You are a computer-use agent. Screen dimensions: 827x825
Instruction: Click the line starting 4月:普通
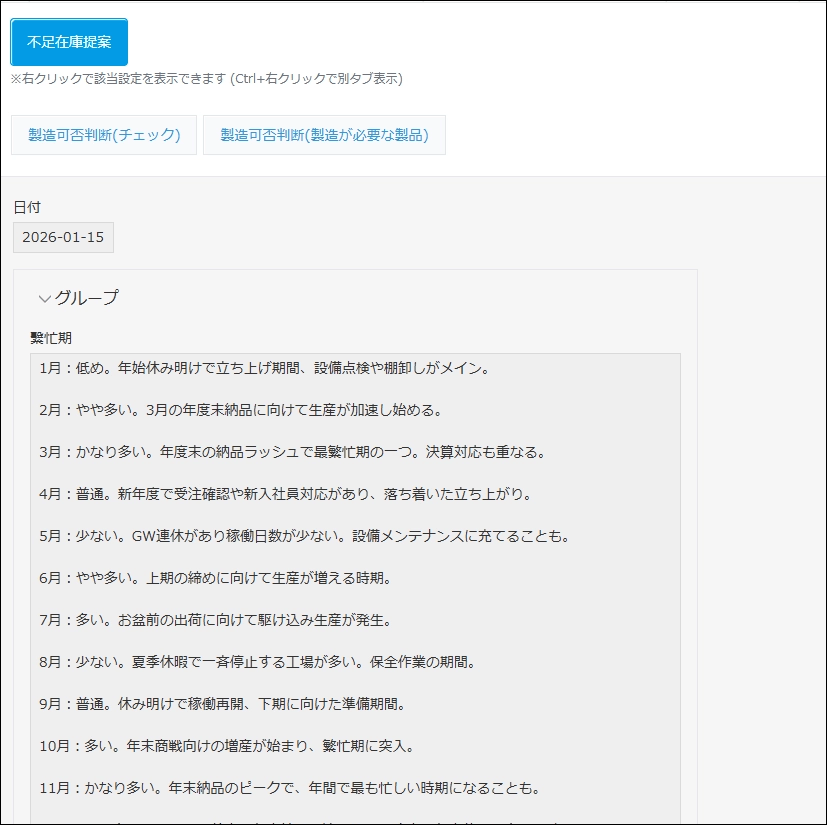(285, 494)
